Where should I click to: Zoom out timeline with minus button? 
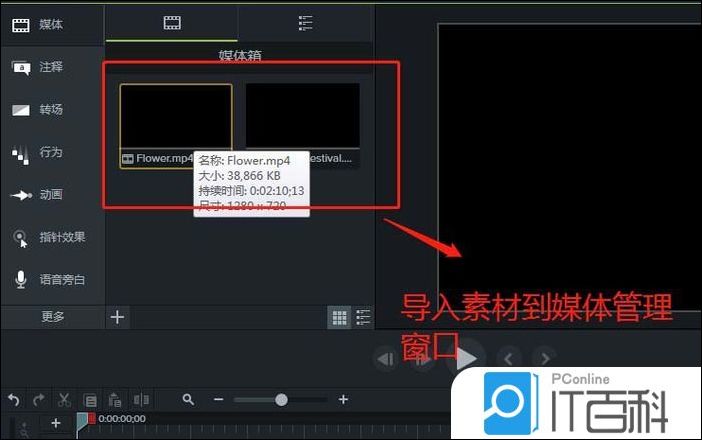pos(218,399)
